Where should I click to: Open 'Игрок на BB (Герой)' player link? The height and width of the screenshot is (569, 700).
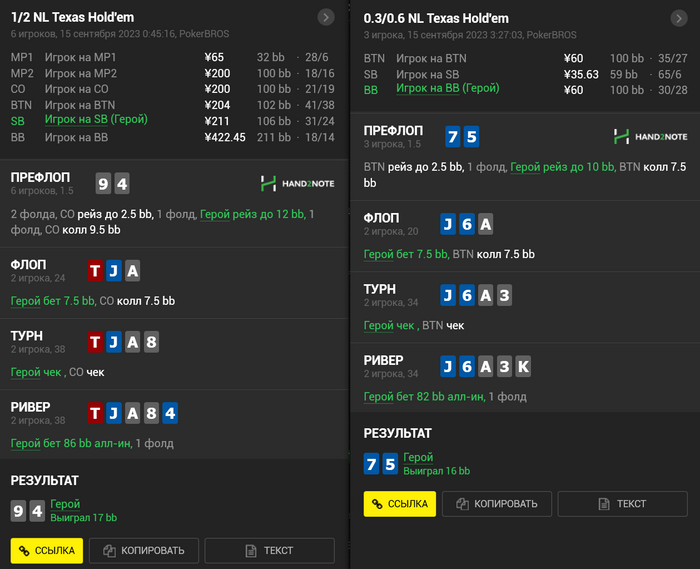click(448, 88)
